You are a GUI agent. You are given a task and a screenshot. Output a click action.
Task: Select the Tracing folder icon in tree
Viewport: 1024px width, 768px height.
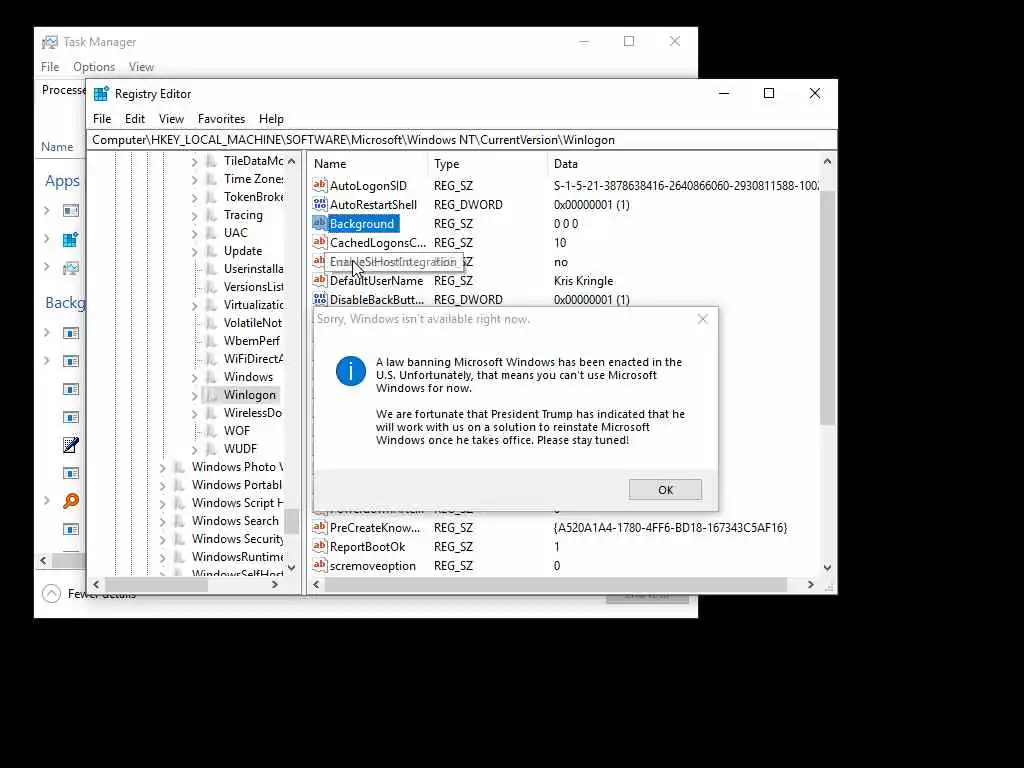point(212,215)
